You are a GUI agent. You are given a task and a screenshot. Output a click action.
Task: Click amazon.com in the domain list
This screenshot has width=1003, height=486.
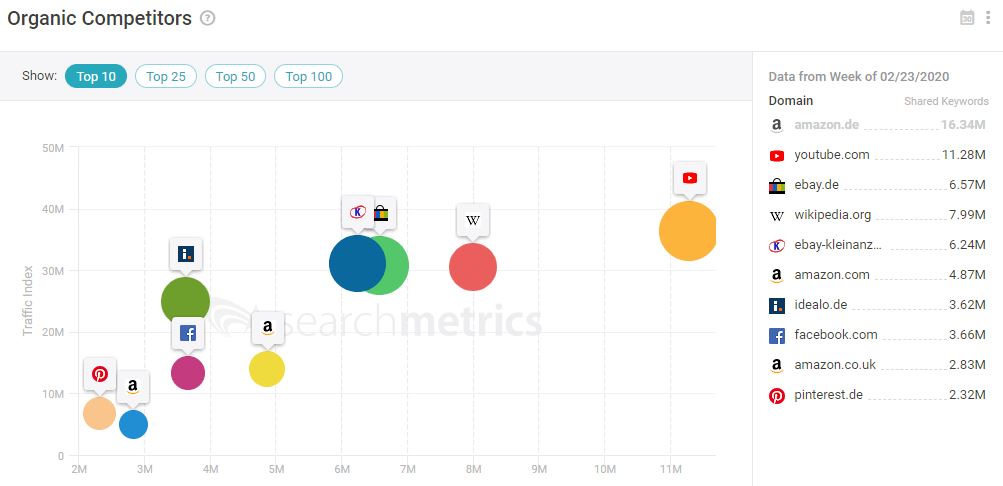[832, 275]
